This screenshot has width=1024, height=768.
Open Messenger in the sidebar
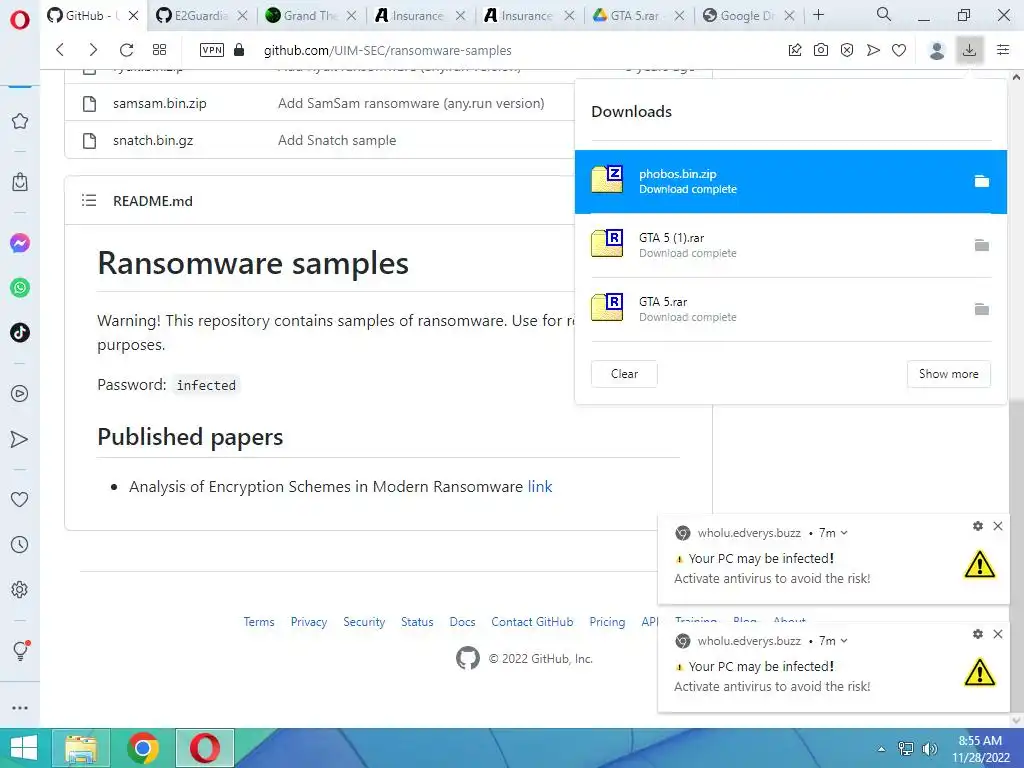[x=20, y=243]
